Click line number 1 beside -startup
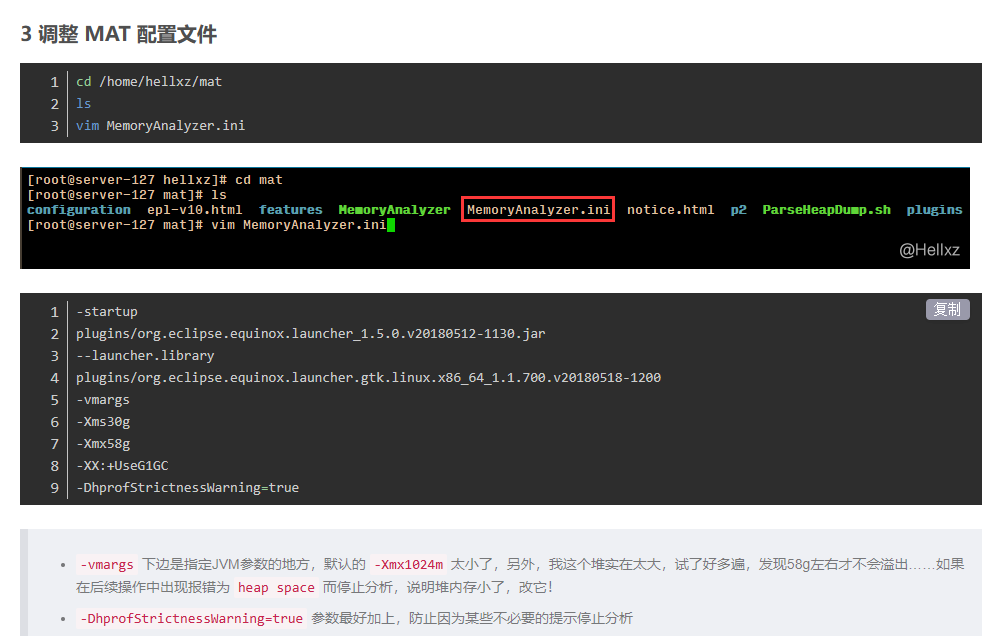Screen dimensions: 994x636 (55, 311)
